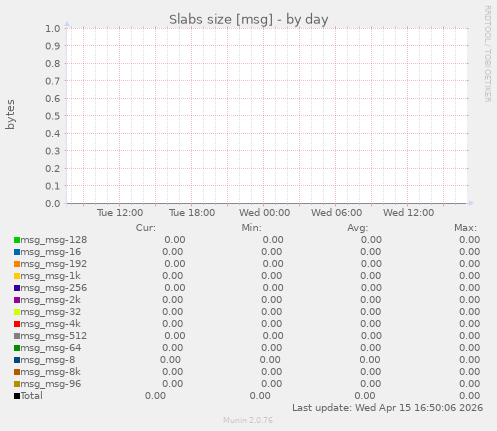Click the Cur value for msg_msg-128
Image resolution: width=497 pixels, height=431 pixels.
(x=175, y=240)
